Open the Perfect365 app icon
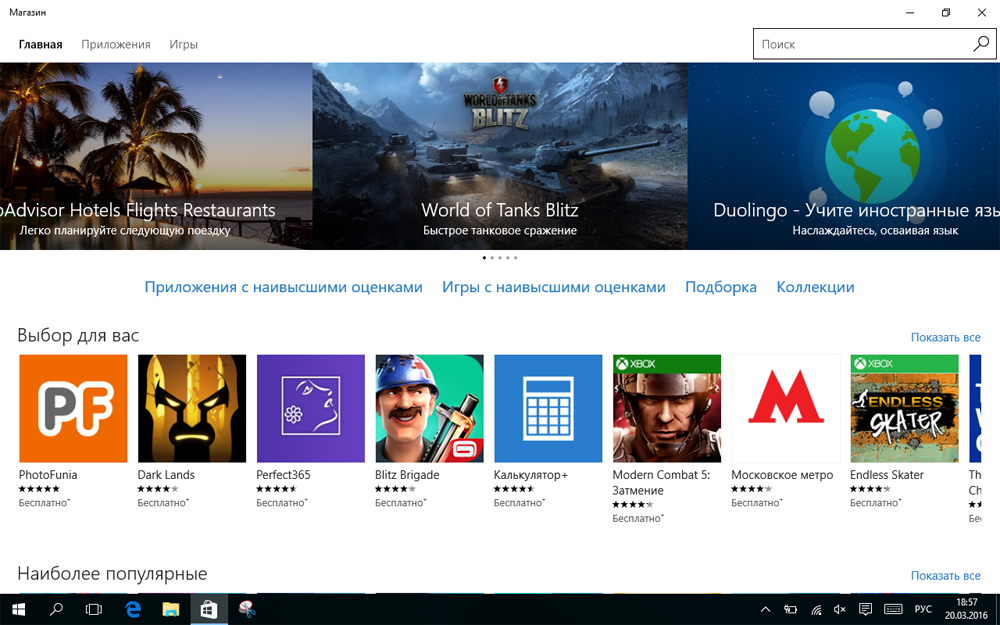This screenshot has width=1000, height=625. 311,408
